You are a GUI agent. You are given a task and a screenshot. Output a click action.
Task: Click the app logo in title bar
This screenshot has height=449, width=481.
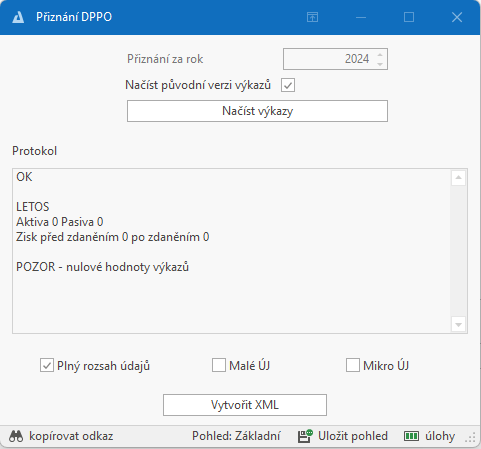(x=18, y=17)
